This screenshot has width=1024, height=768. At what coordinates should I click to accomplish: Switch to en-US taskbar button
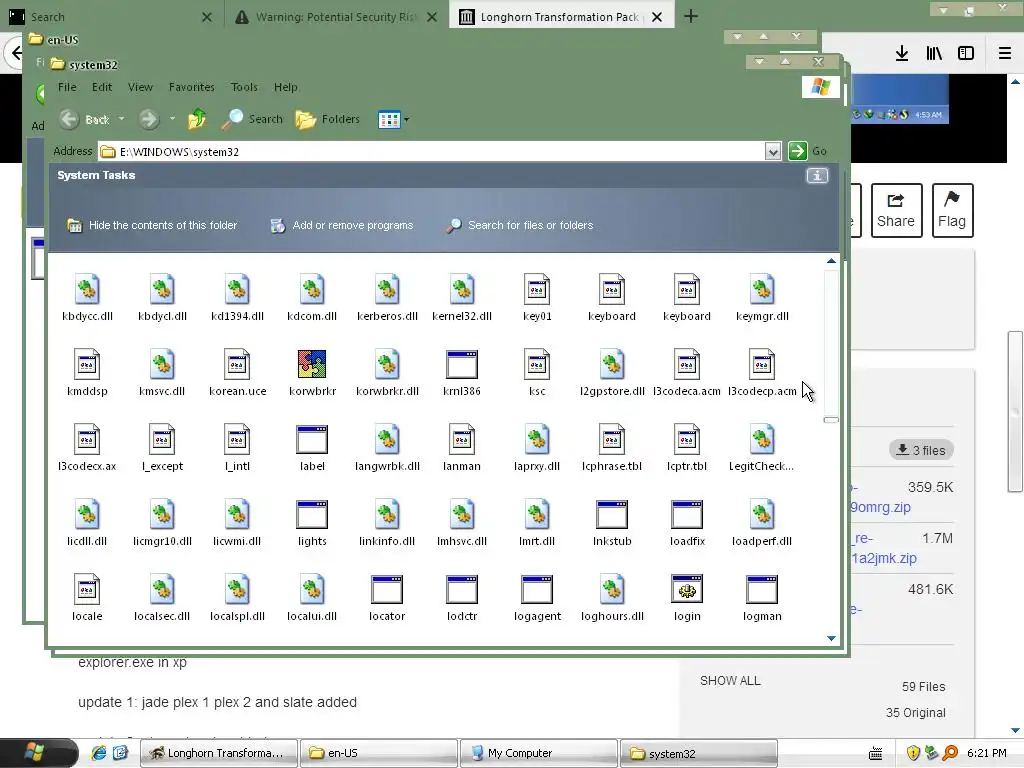click(379, 753)
